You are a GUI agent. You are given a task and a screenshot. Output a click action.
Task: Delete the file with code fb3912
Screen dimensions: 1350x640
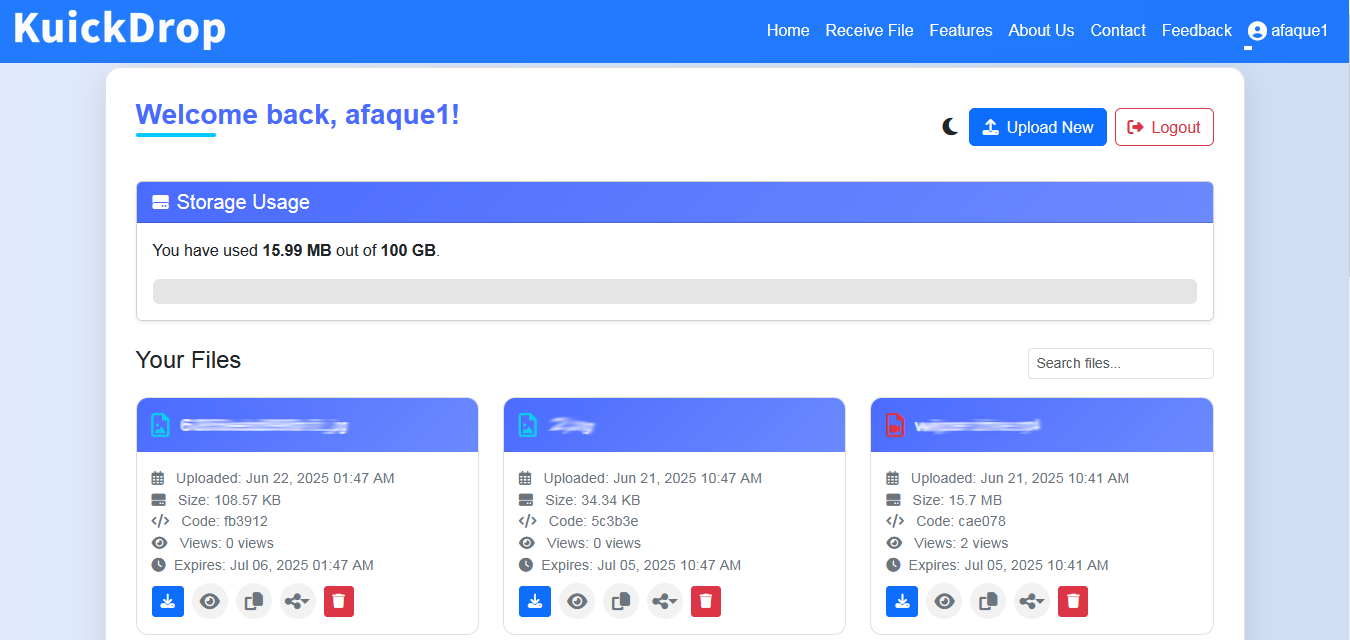click(x=339, y=601)
